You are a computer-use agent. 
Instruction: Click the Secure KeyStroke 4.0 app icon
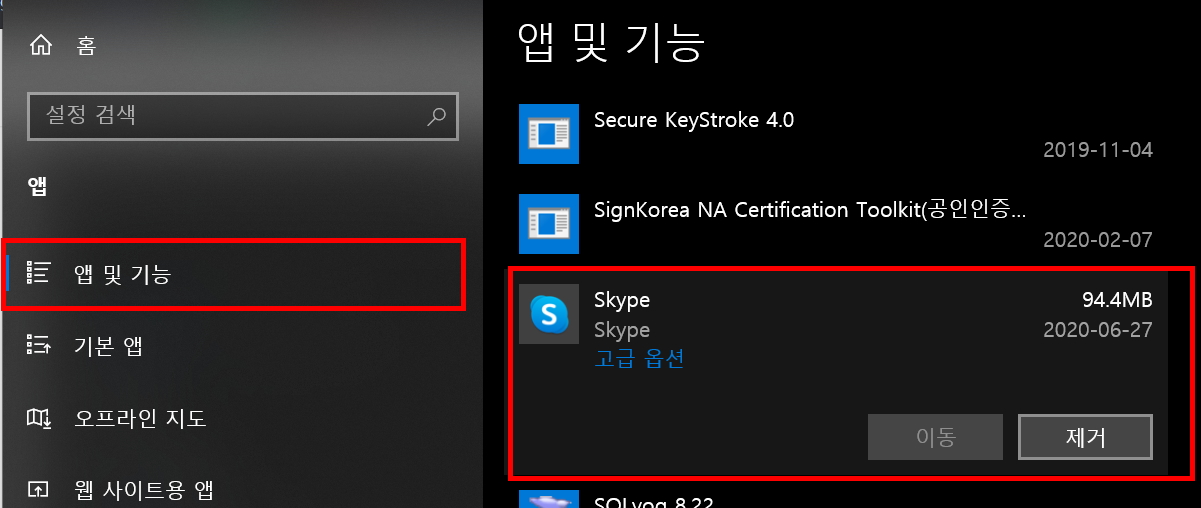tap(549, 133)
